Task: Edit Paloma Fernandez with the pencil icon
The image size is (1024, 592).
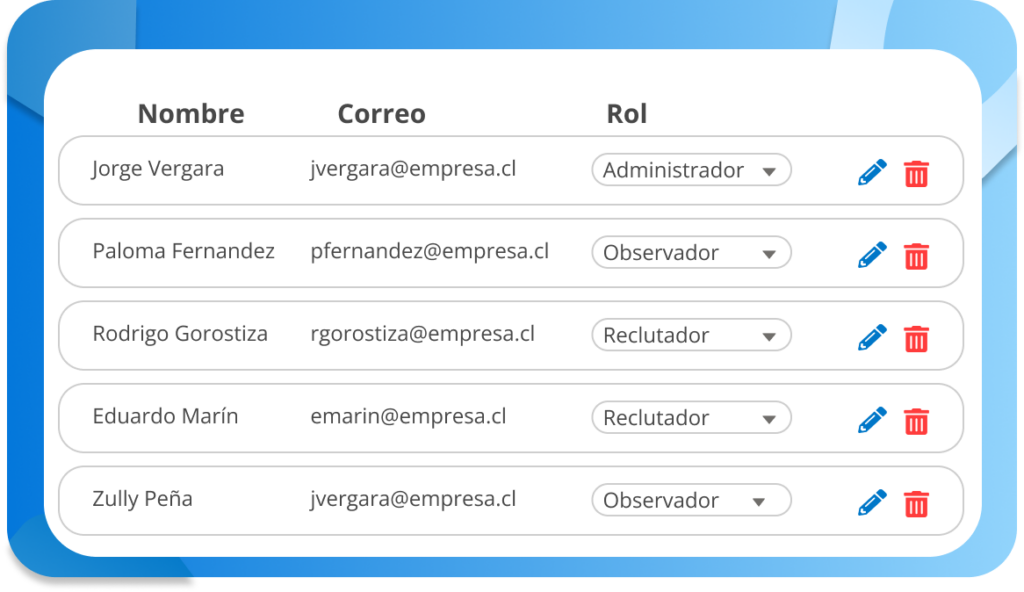Action: pyautogui.click(x=872, y=255)
